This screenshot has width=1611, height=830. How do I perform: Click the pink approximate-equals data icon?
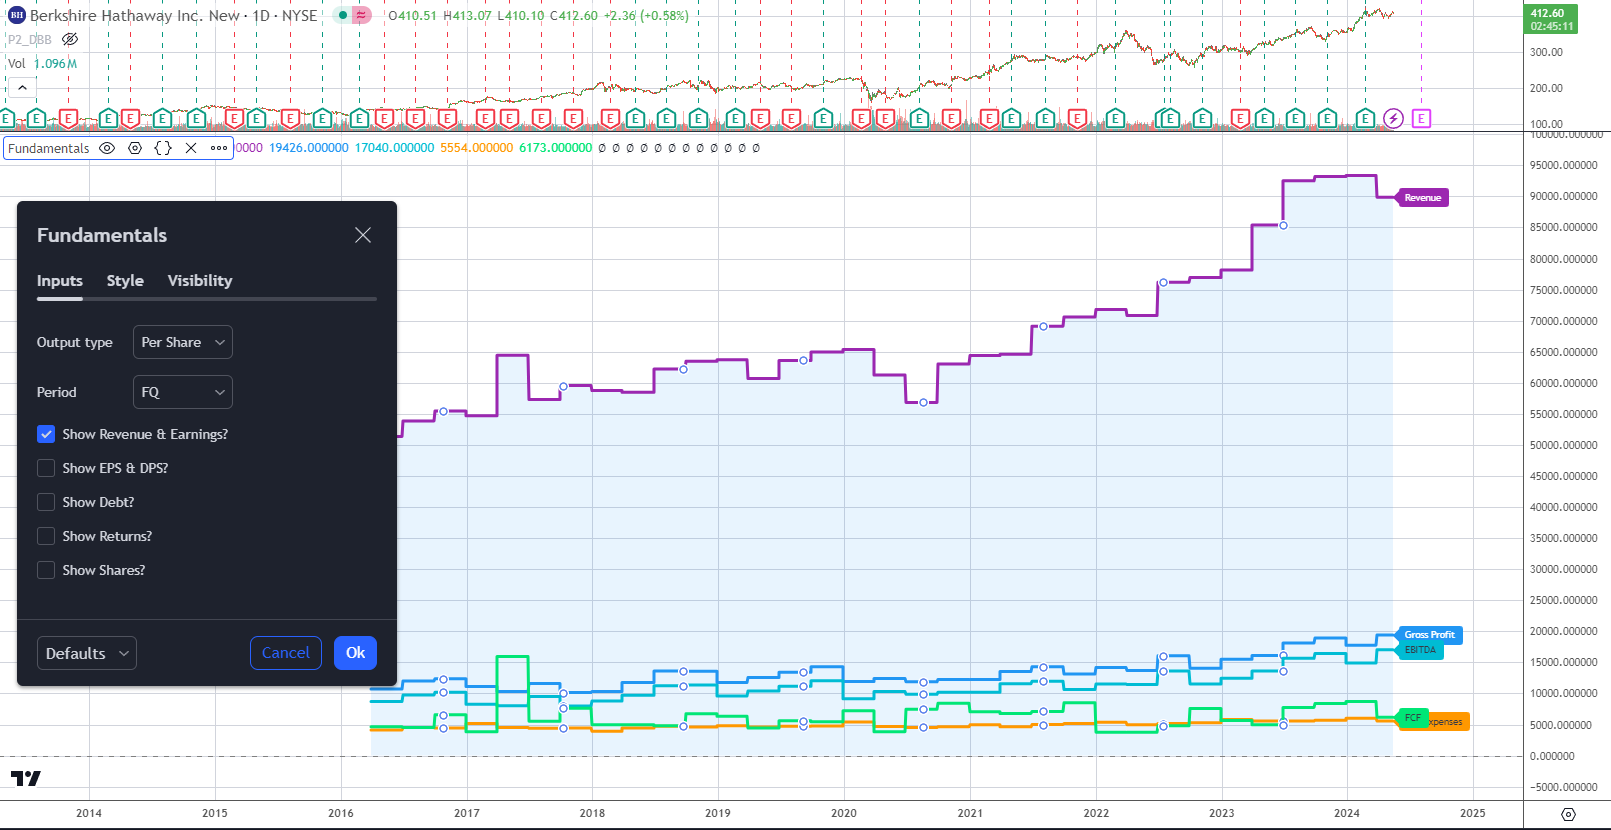click(x=361, y=15)
